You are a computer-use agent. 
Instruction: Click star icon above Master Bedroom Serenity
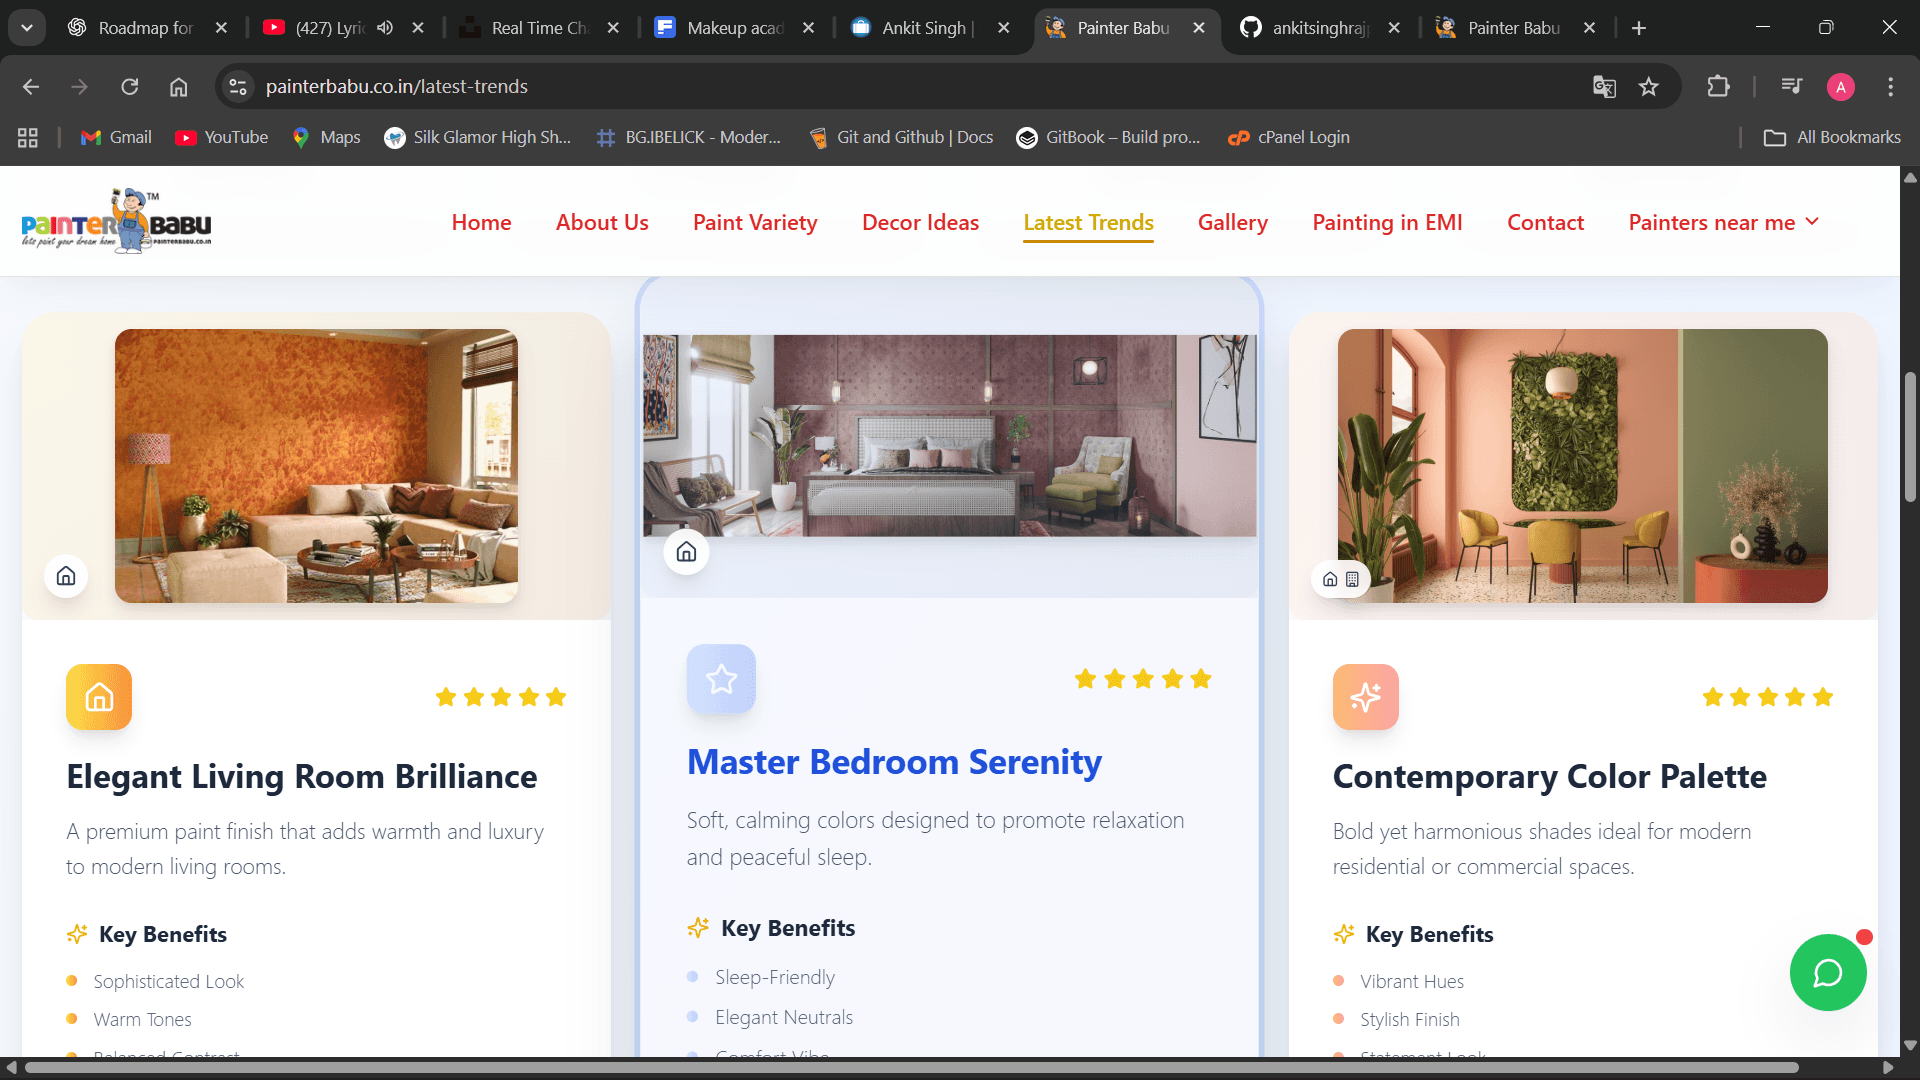pyautogui.click(x=721, y=679)
